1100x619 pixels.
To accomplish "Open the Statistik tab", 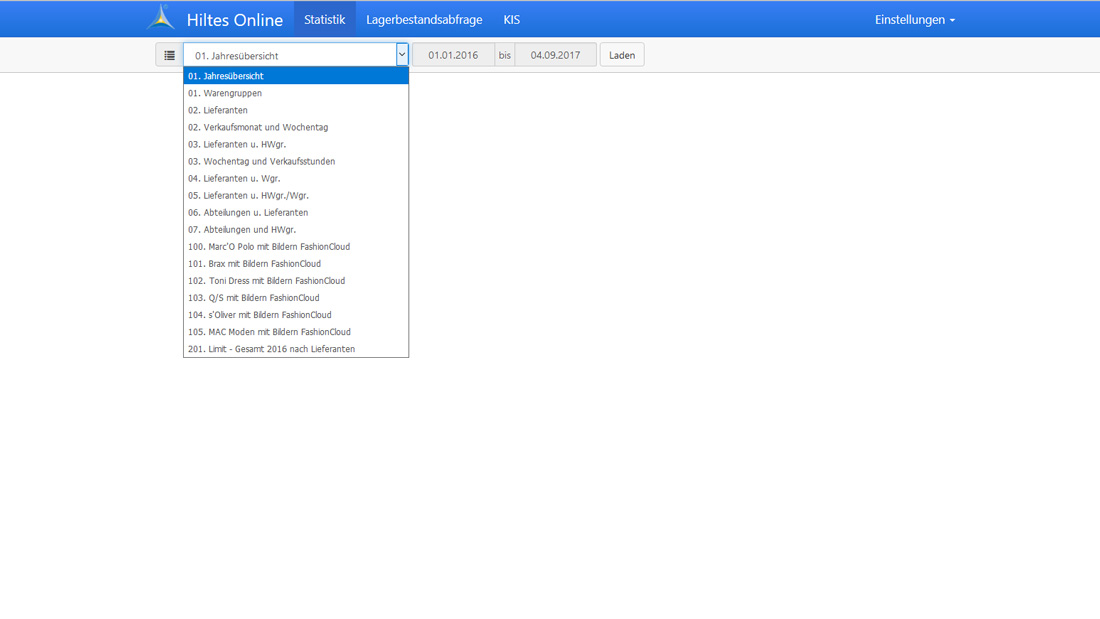I will point(324,20).
